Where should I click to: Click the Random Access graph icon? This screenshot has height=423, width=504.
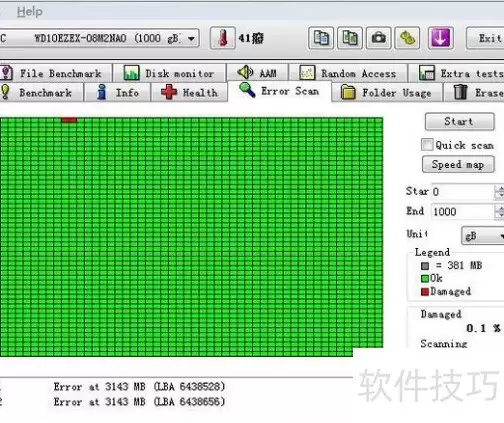[x=307, y=73]
